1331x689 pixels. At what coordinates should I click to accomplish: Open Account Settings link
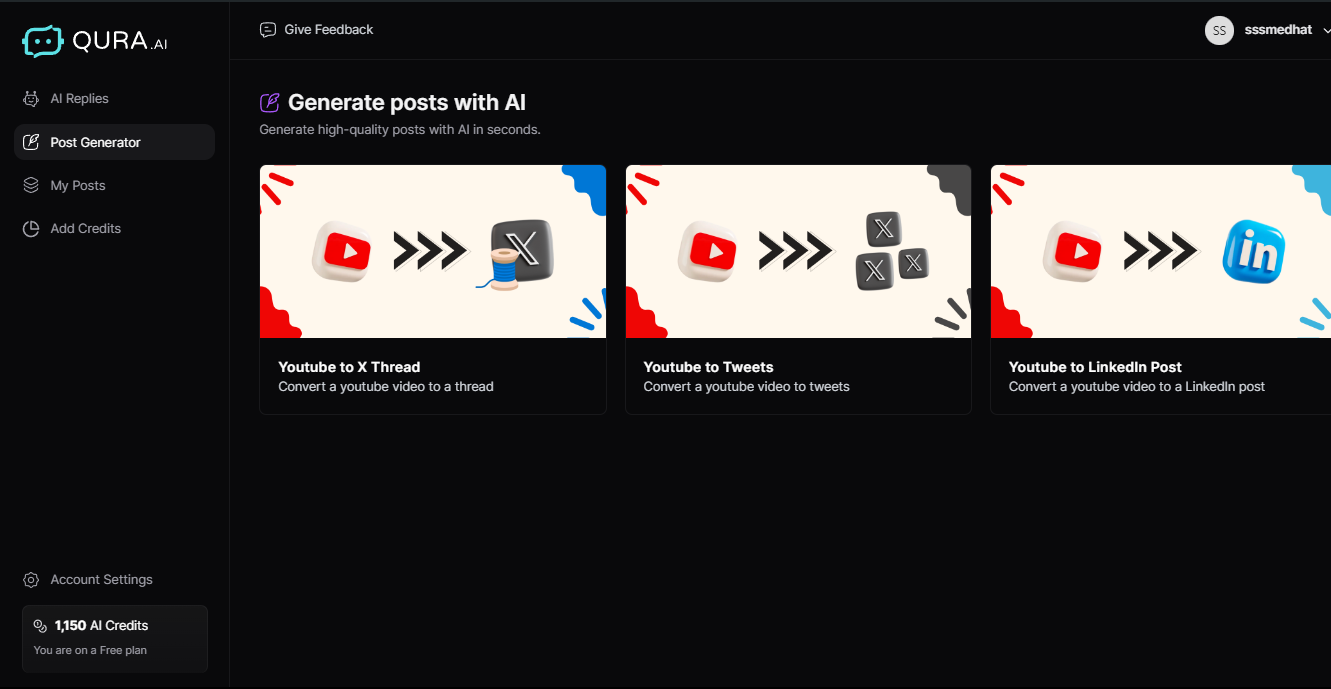[101, 580]
